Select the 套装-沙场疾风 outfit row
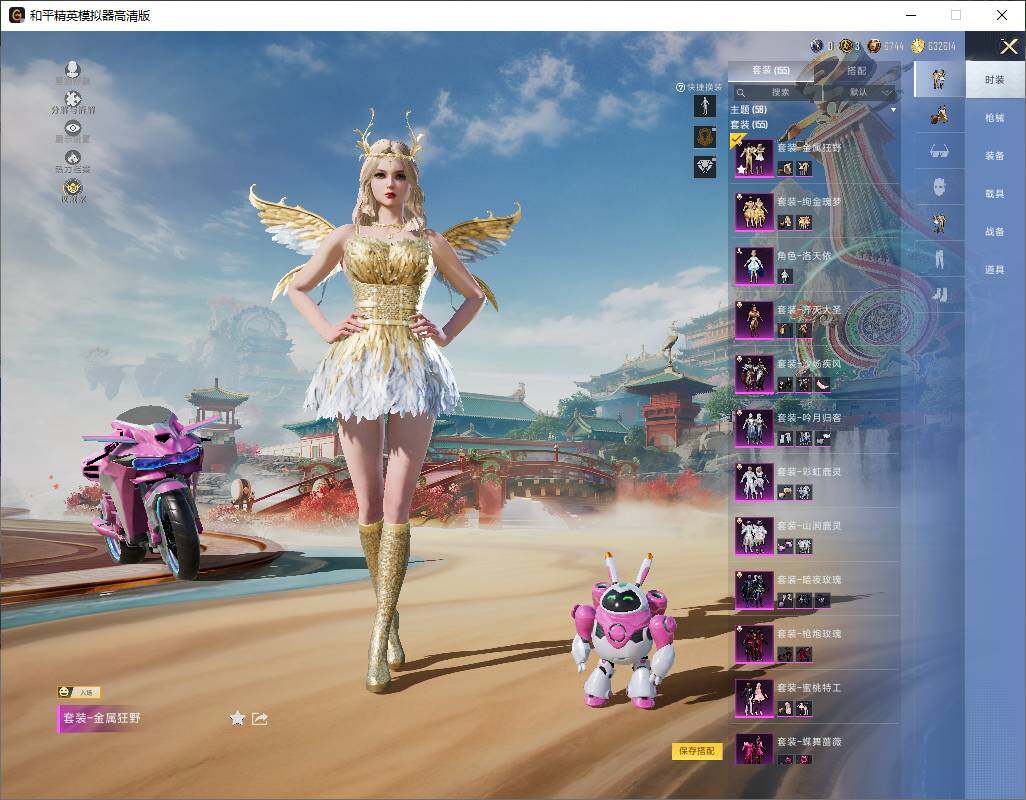This screenshot has height=800, width=1026. pos(814,374)
